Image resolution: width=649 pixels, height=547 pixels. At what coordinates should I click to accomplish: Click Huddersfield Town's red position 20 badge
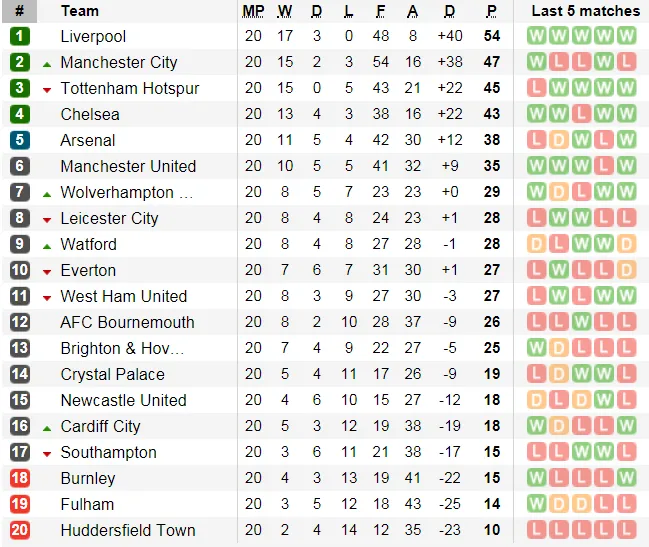coord(20,530)
